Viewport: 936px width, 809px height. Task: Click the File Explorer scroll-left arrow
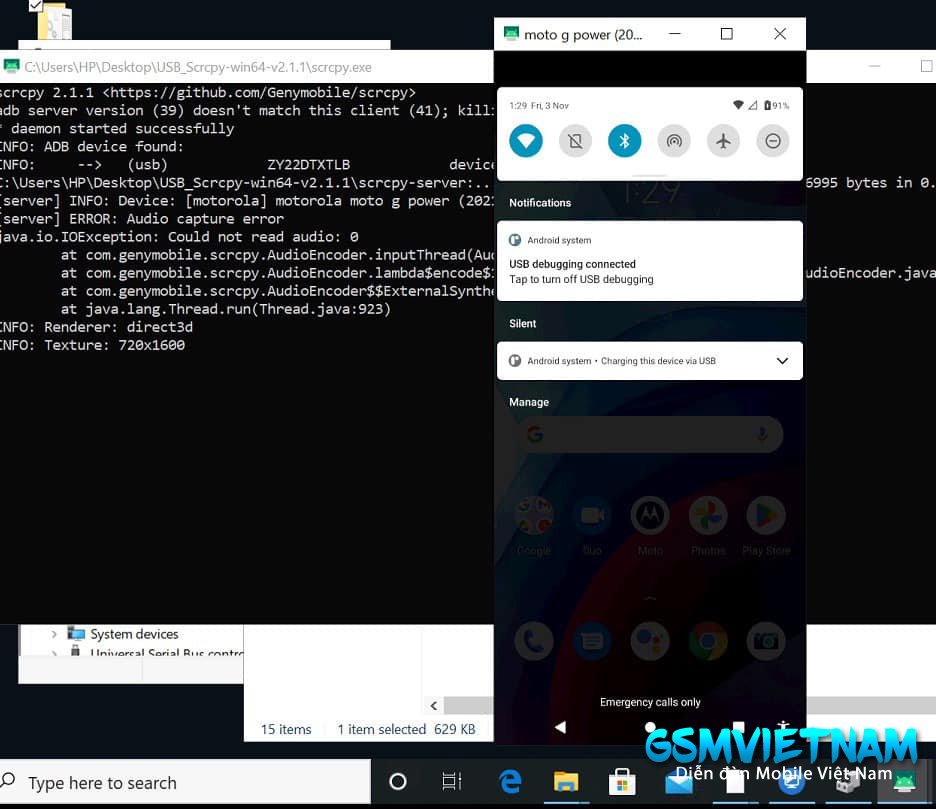(x=434, y=706)
